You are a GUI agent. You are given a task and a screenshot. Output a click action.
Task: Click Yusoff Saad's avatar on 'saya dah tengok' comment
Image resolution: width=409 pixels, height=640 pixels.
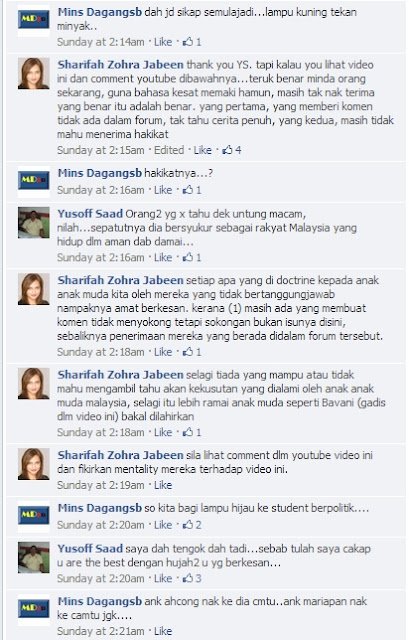point(33,558)
